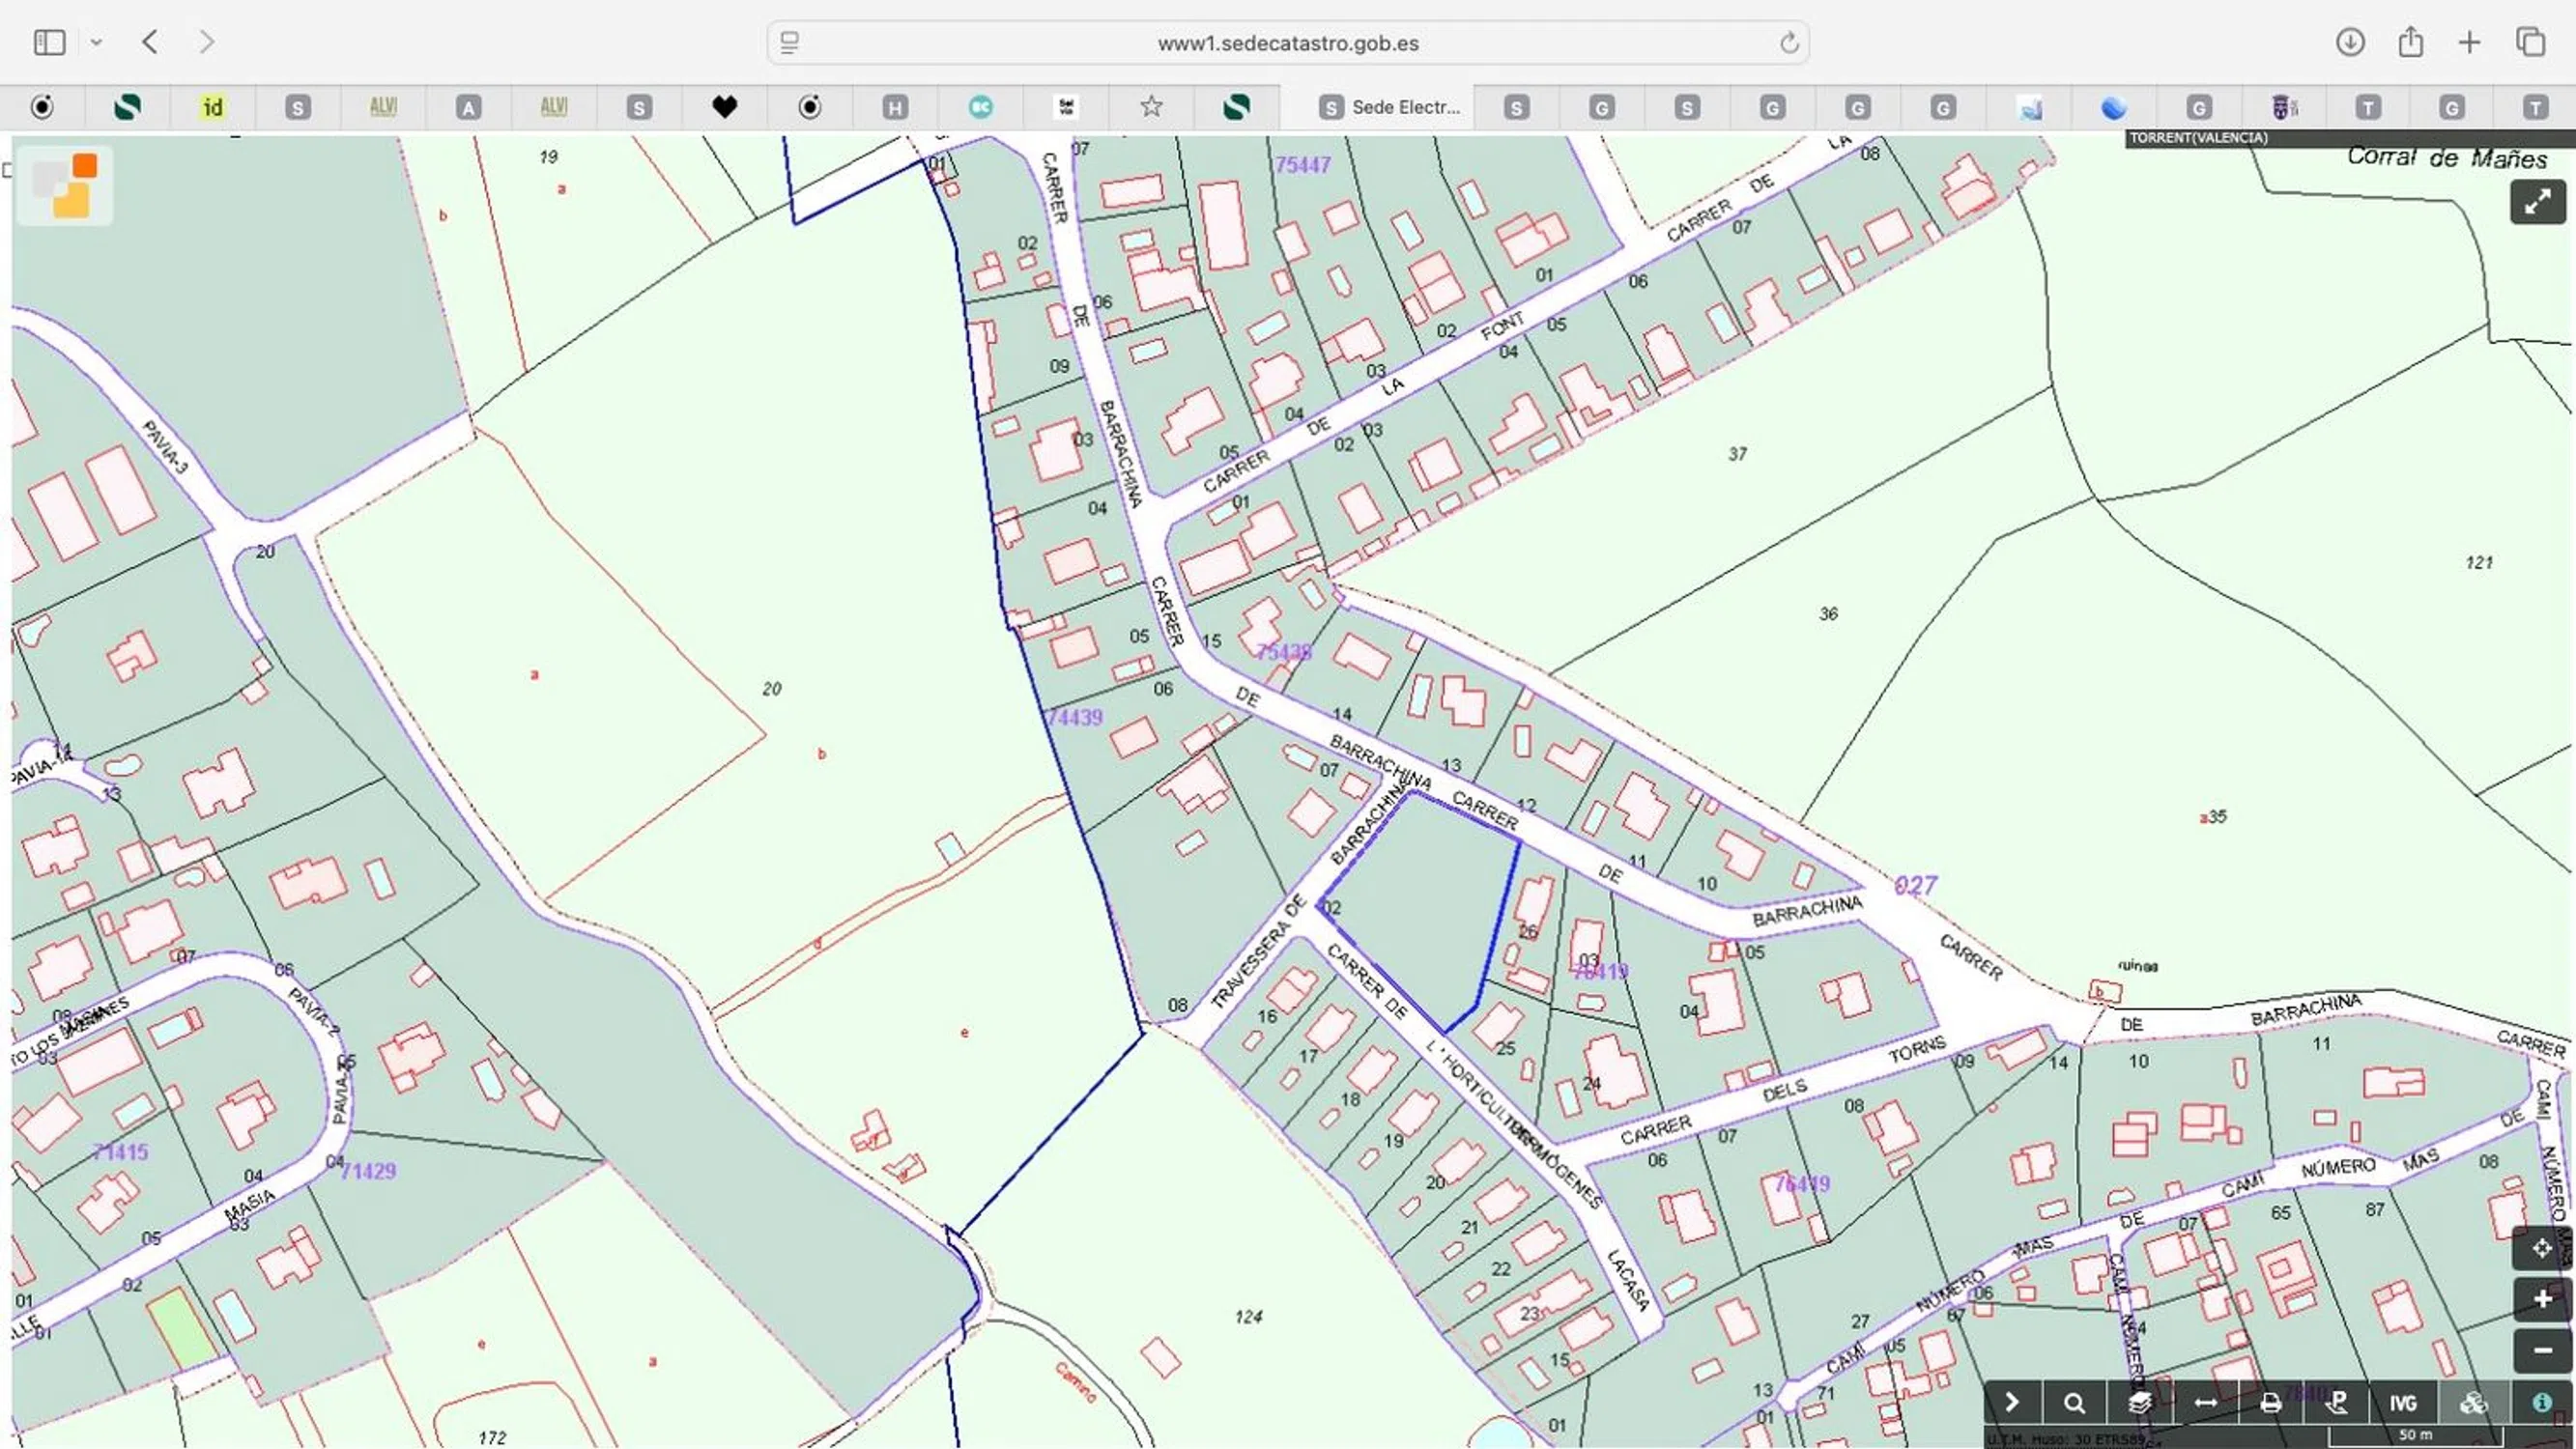
Task: Toggle the 3D buildings cubes tool
Action: 2473,1403
